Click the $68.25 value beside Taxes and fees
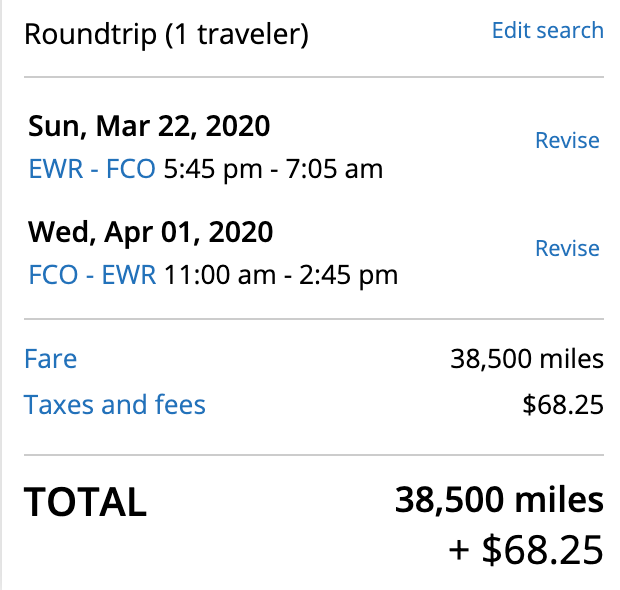The width and height of the screenshot is (620, 590). click(x=563, y=405)
